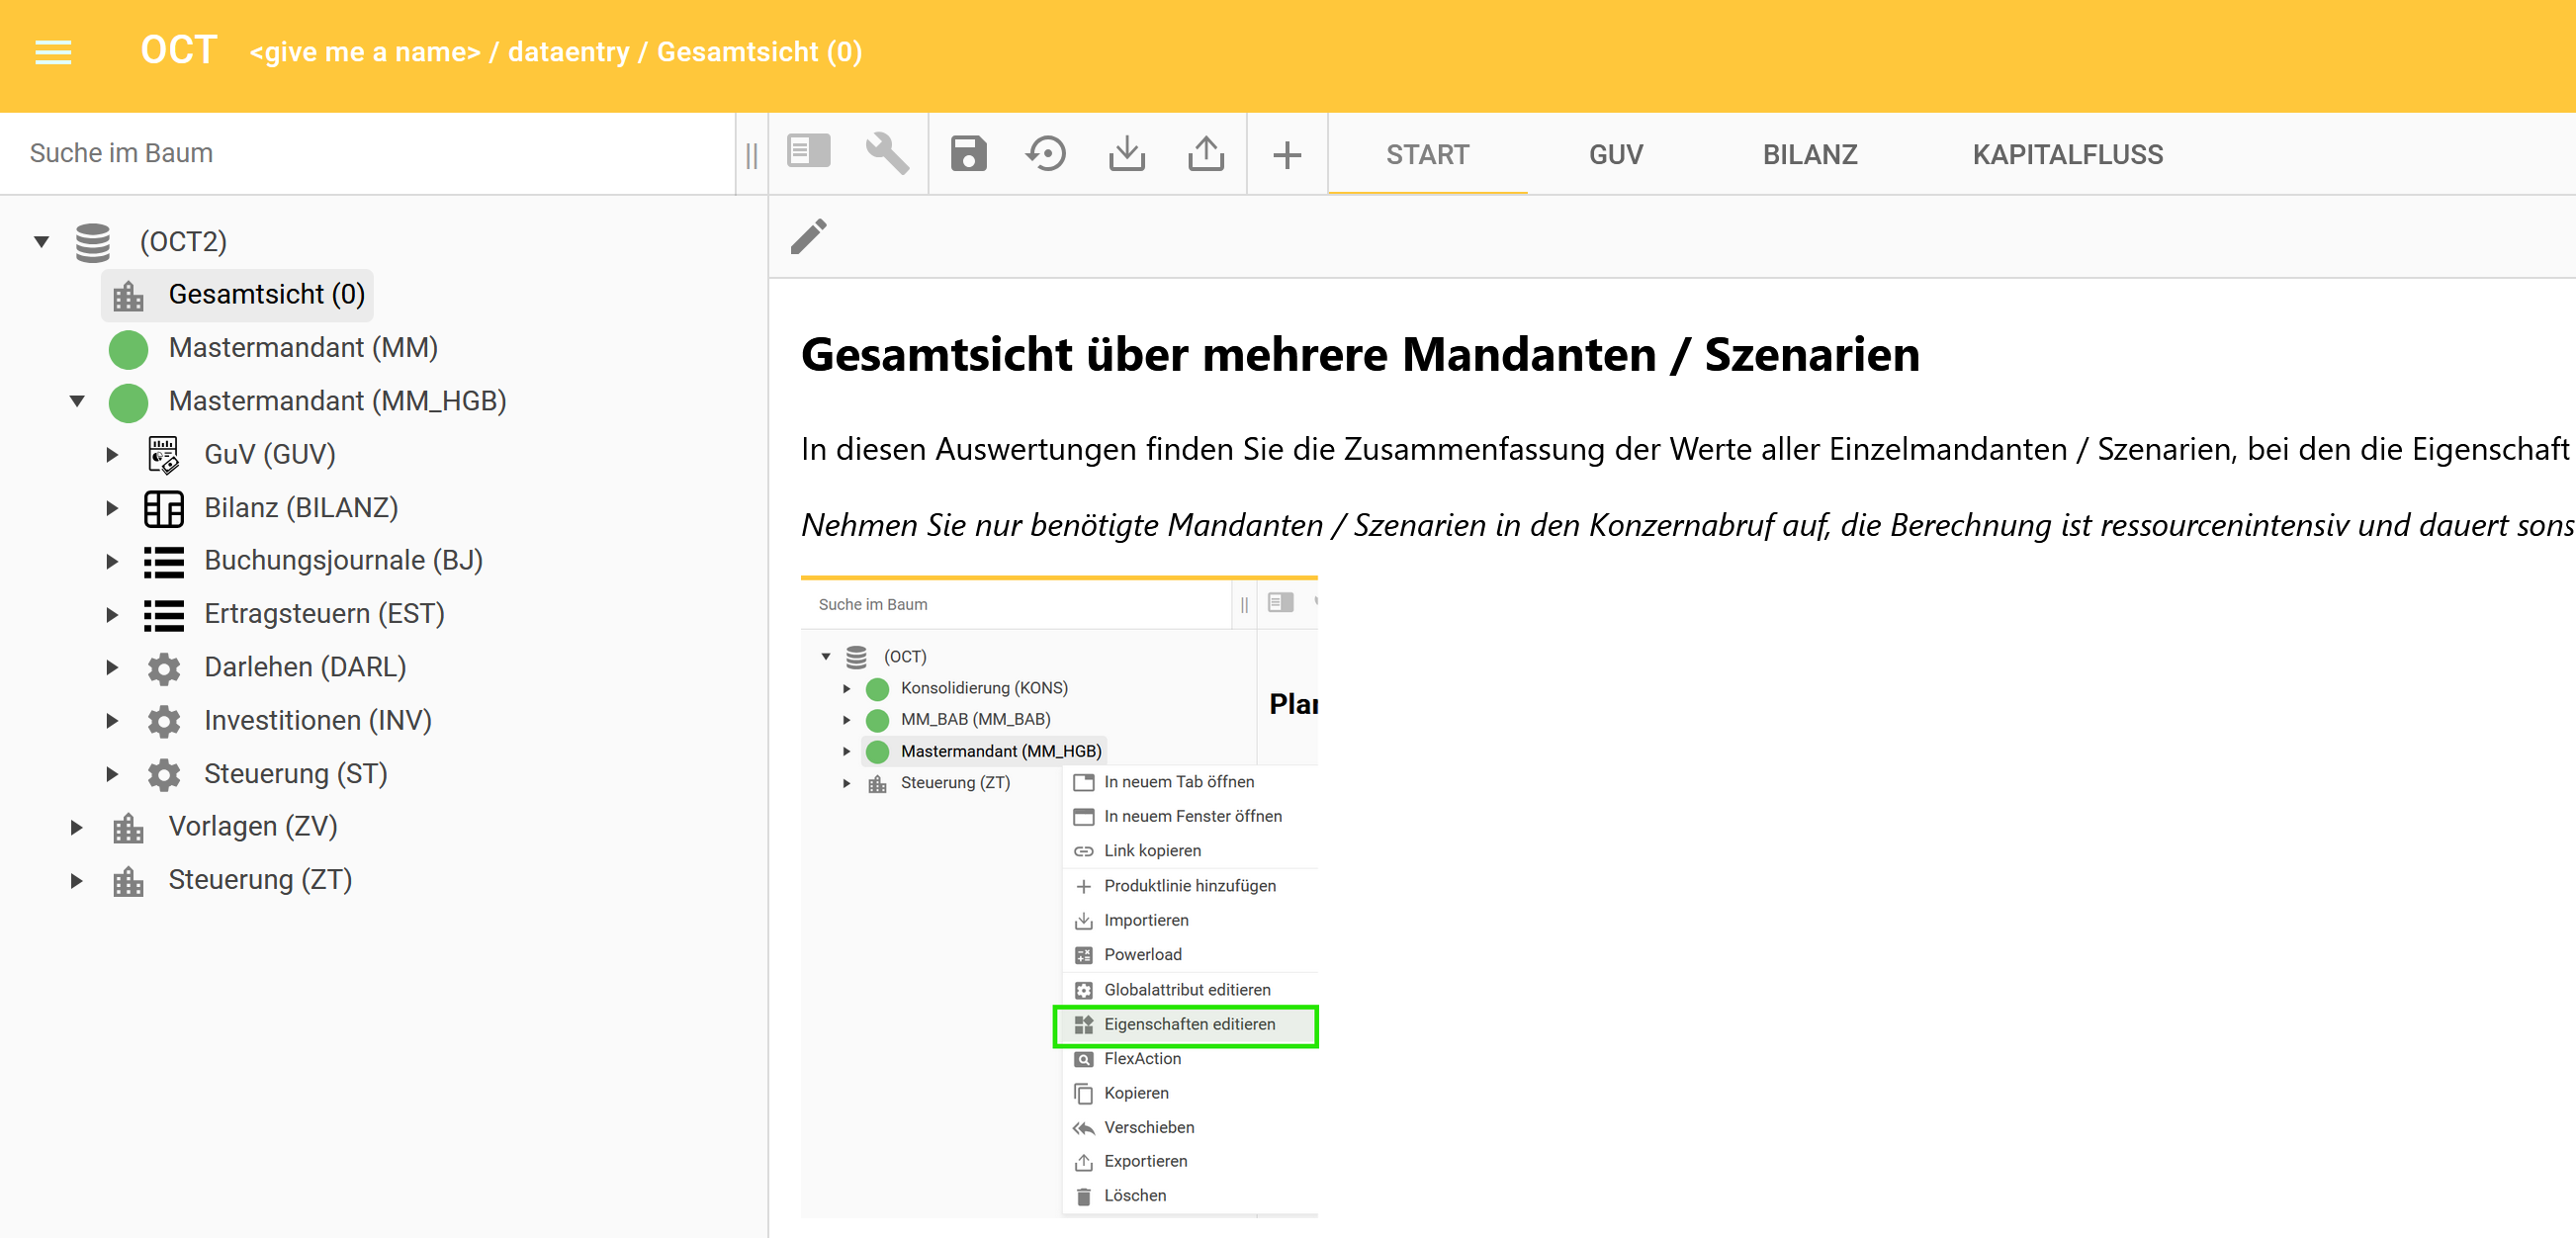The height and width of the screenshot is (1238, 2576).
Task: Expand the Vorlagen (ZV) tree node
Action: click(78, 826)
